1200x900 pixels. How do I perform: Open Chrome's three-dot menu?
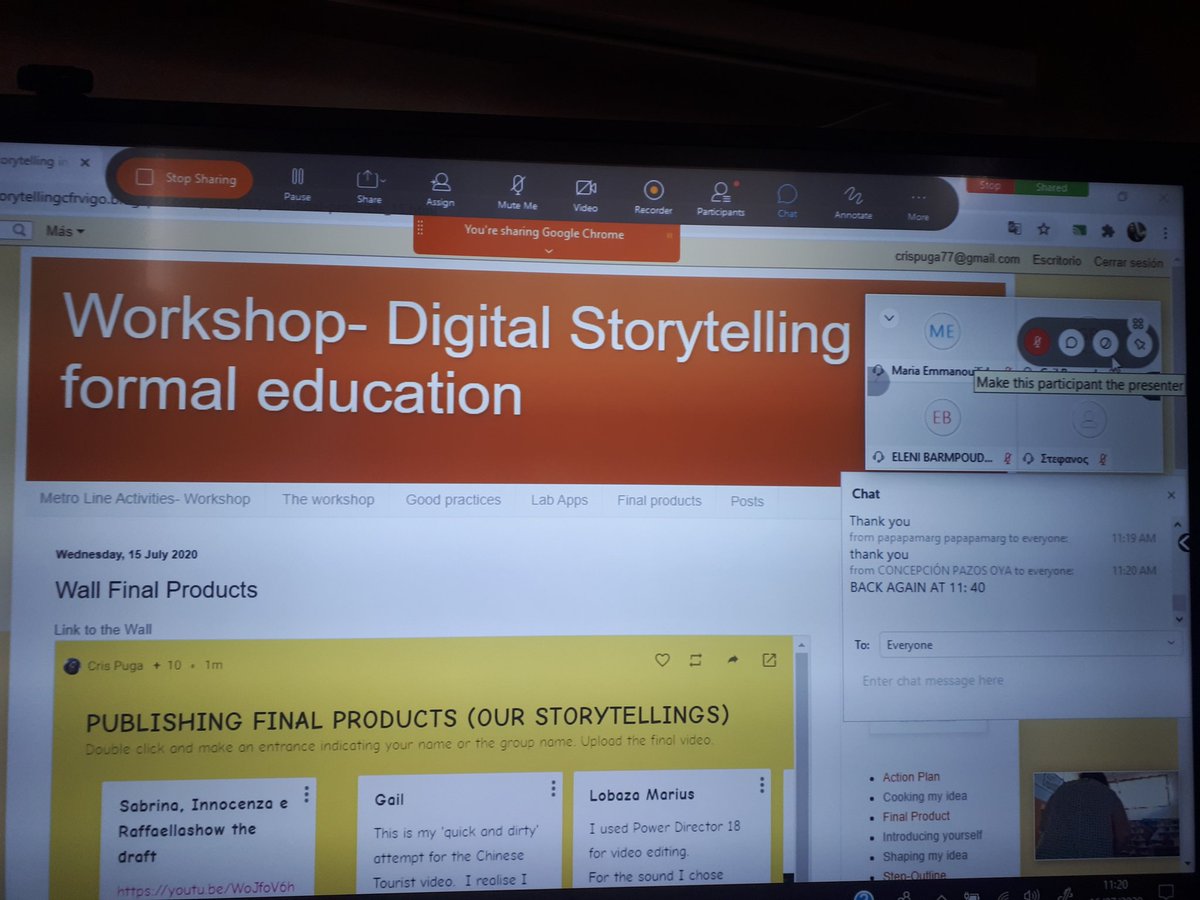click(1166, 233)
